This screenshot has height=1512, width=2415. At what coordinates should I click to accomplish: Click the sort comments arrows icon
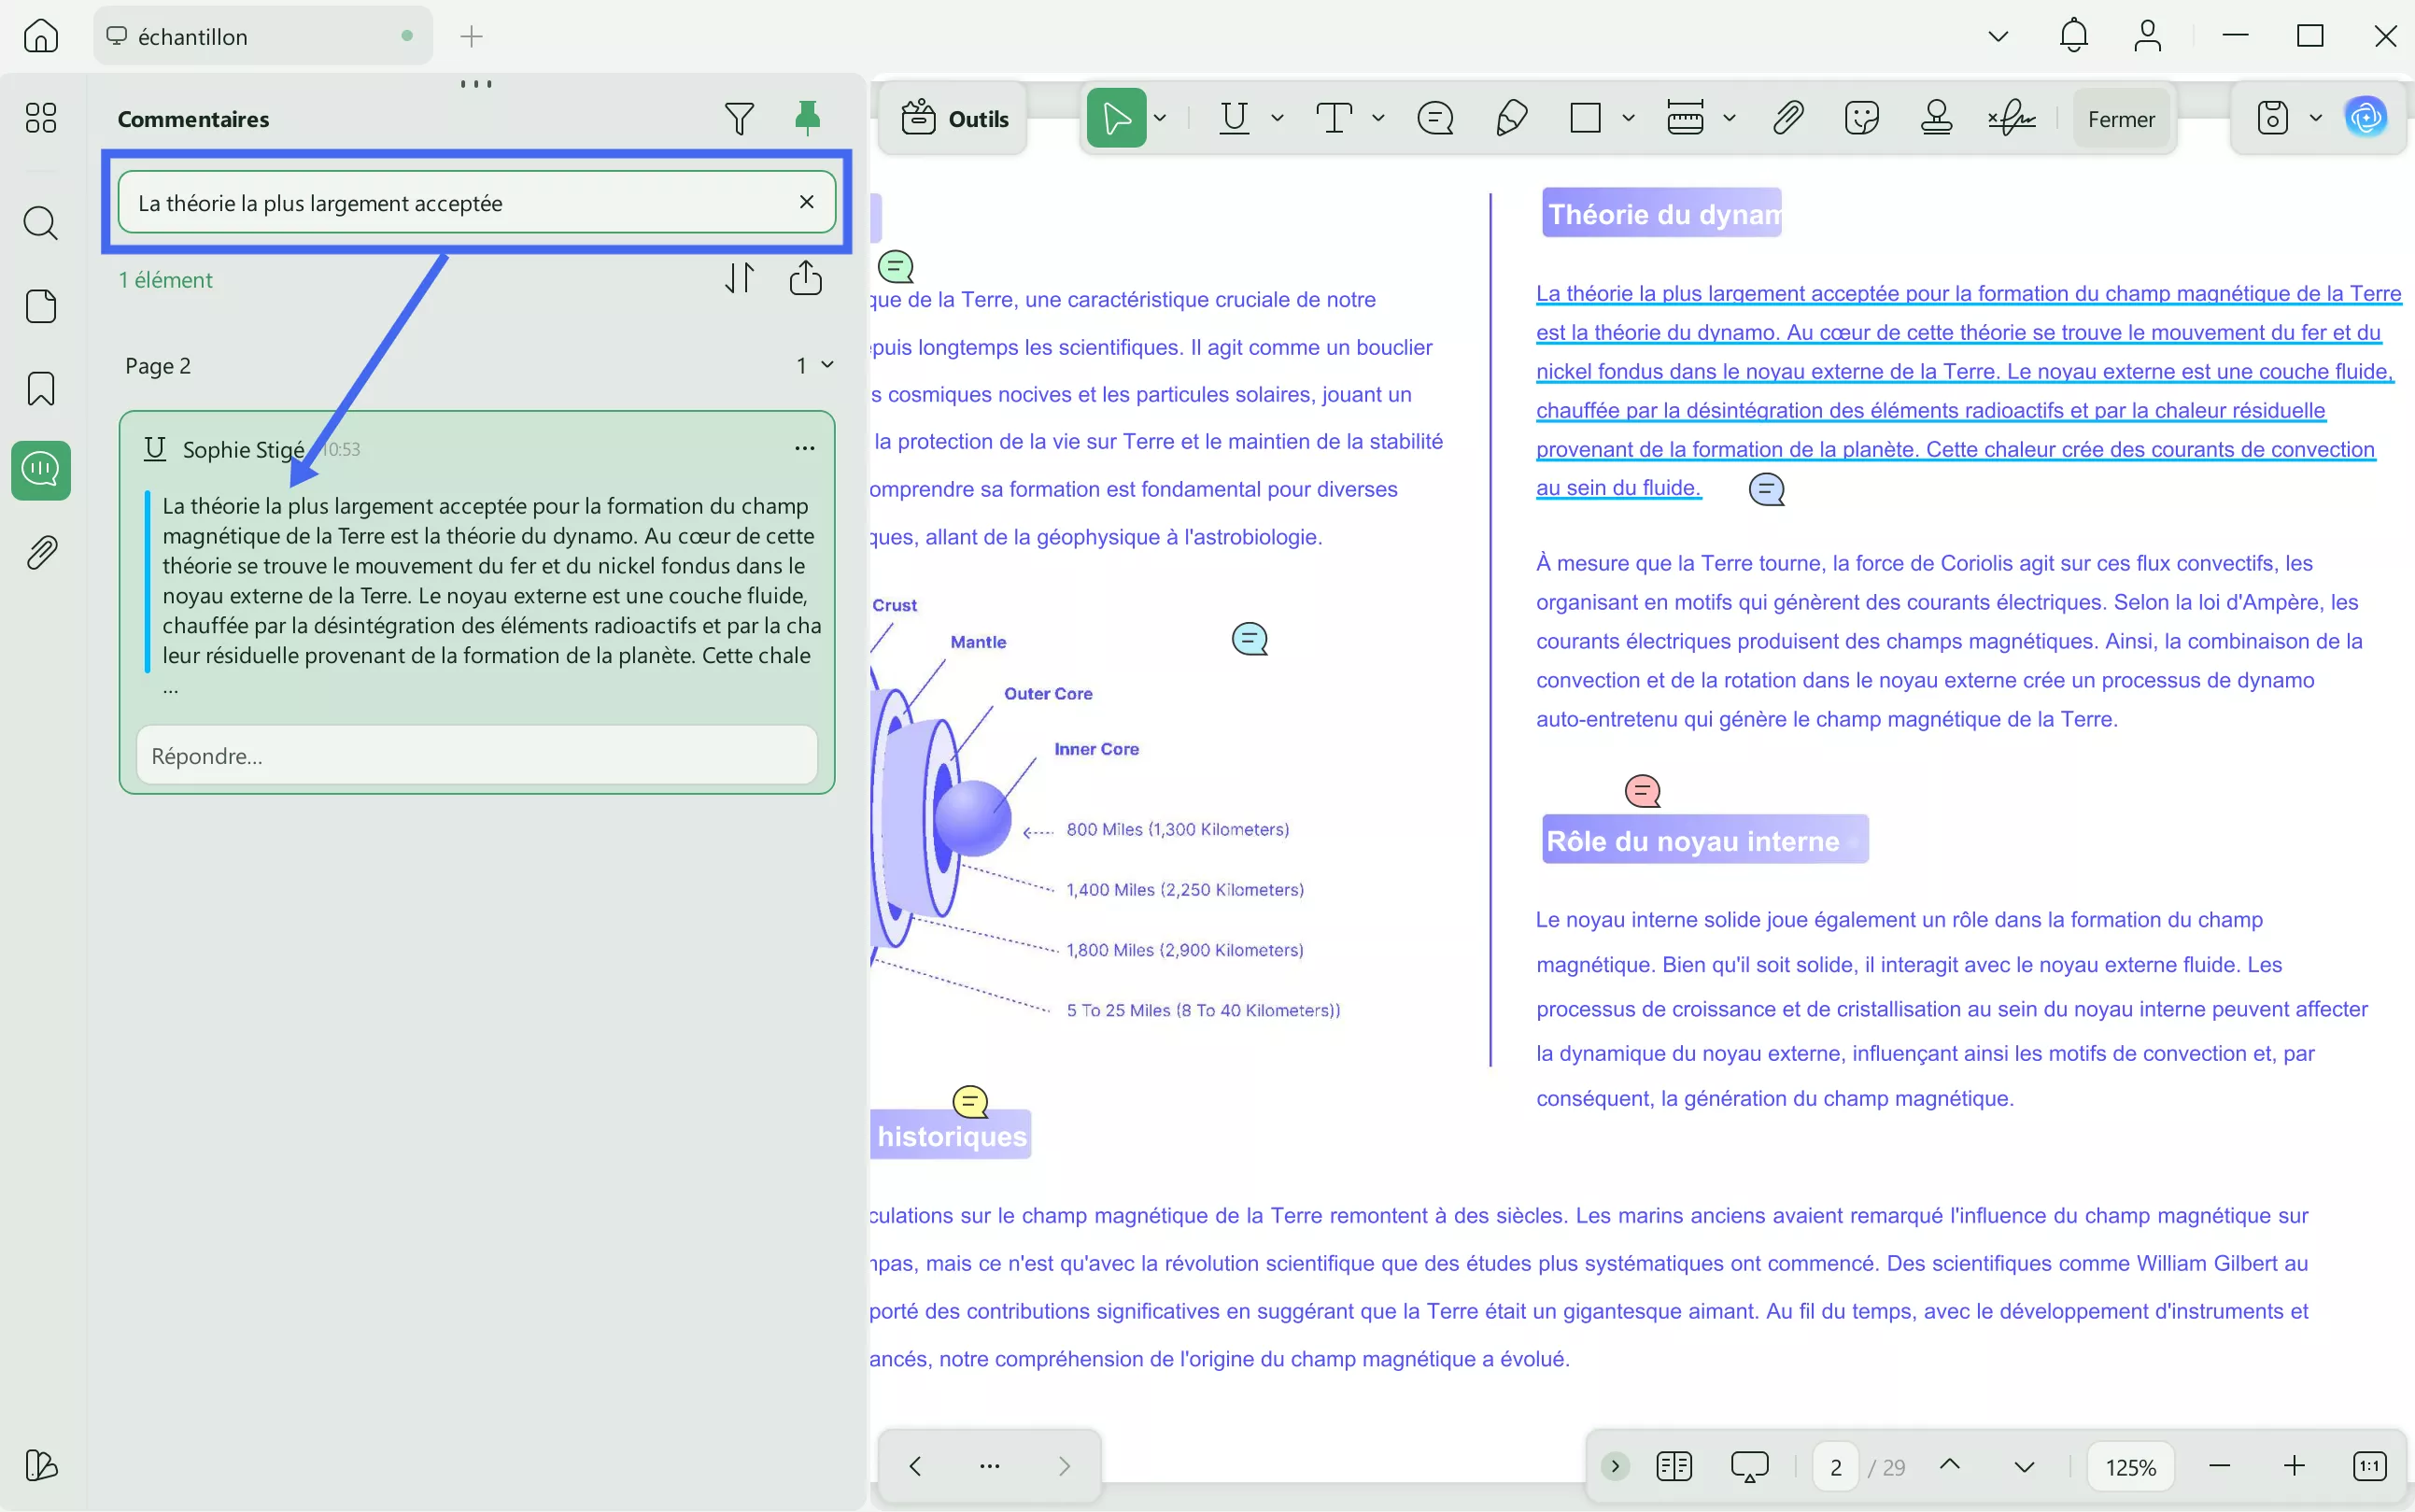tap(739, 278)
